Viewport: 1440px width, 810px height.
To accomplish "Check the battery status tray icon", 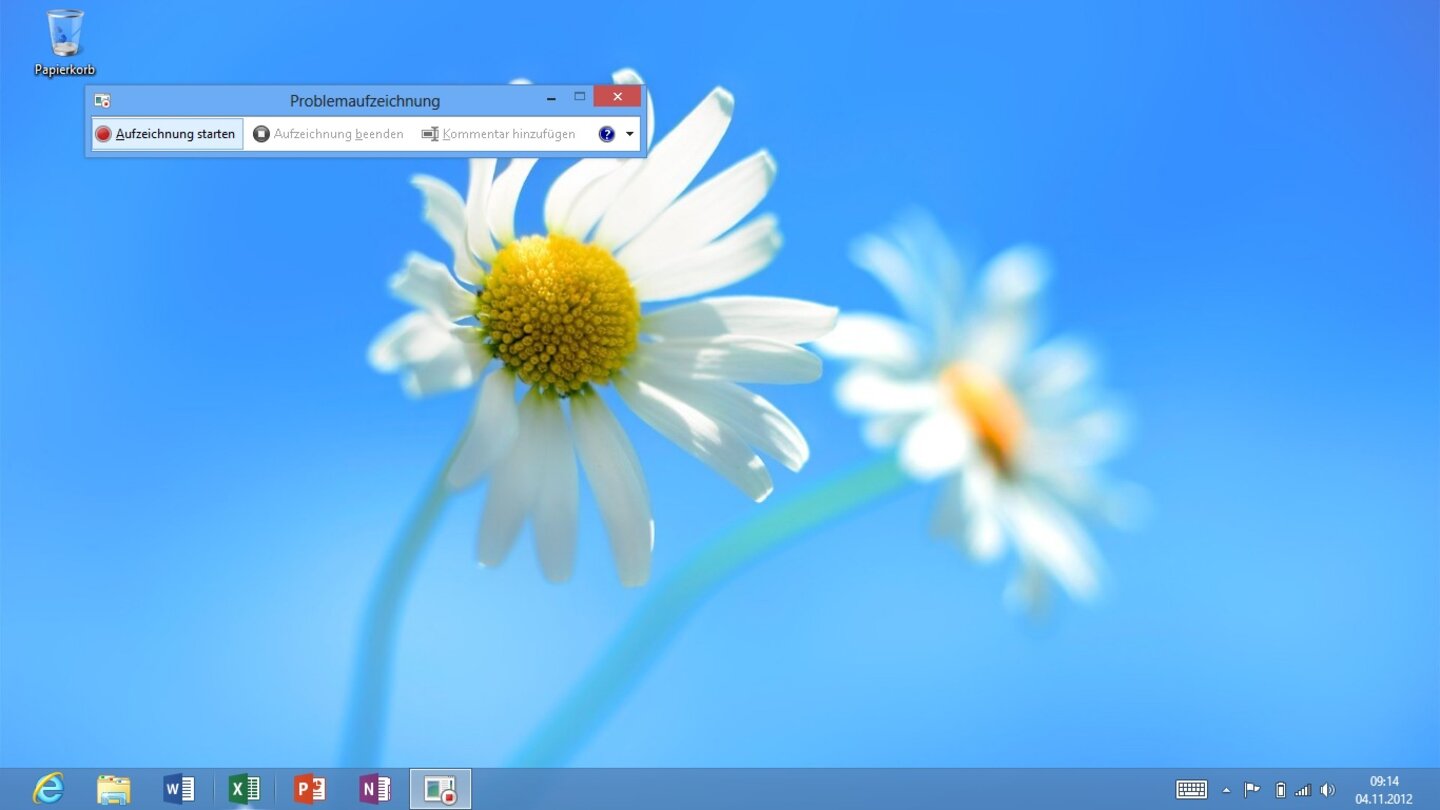I will click(x=1280, y=790).
